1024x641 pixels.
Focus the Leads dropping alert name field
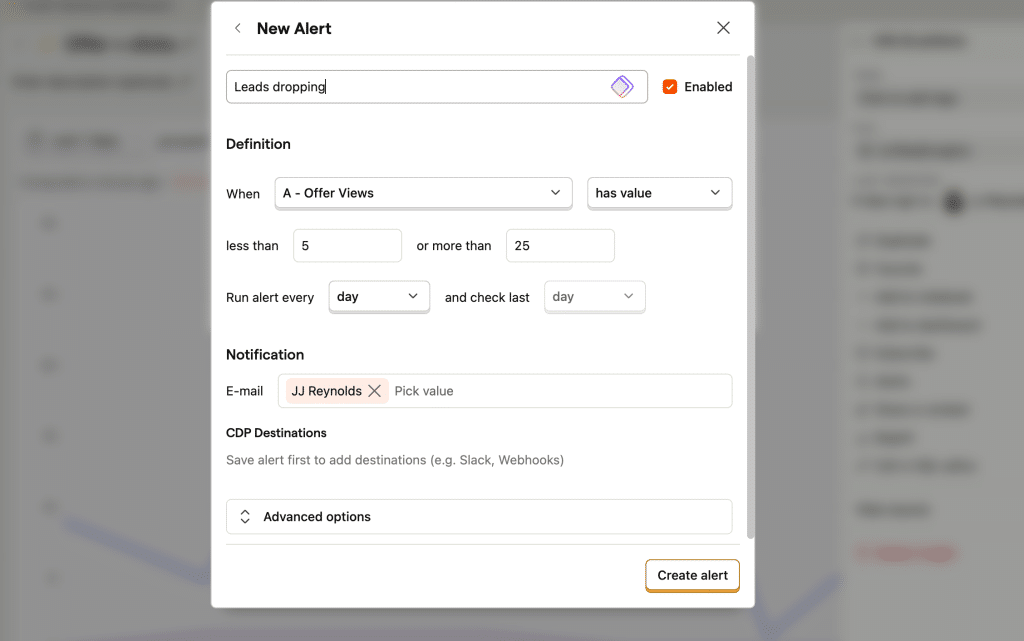[x=415, y=87]
